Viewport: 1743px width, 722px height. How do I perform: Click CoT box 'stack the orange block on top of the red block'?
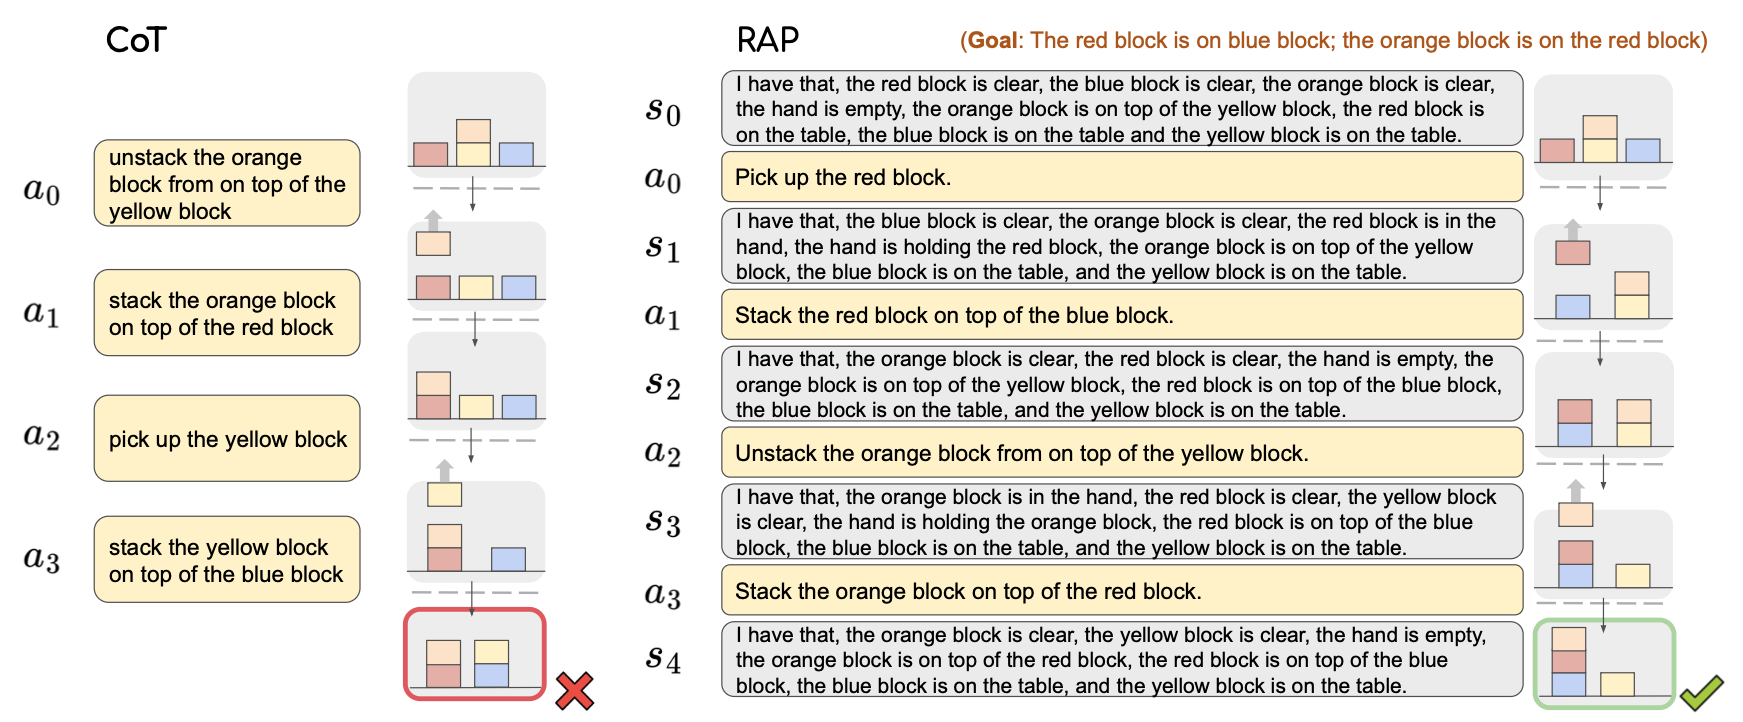(x=227, y=313)
